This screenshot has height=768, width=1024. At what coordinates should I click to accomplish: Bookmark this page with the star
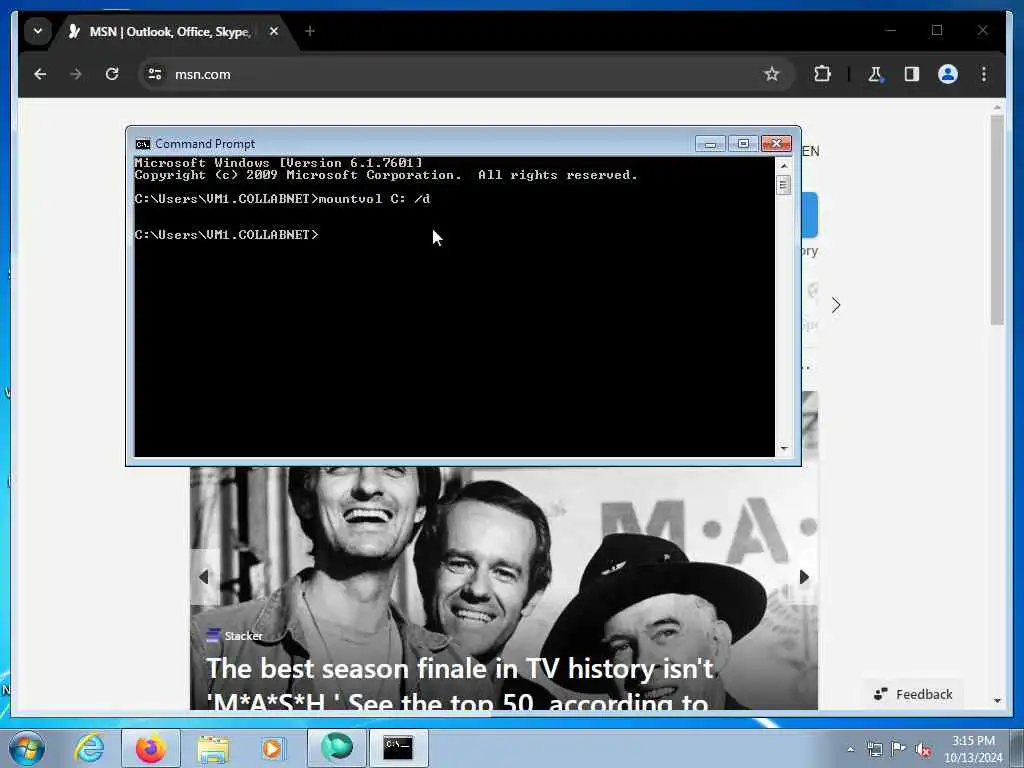click(771, 74)
